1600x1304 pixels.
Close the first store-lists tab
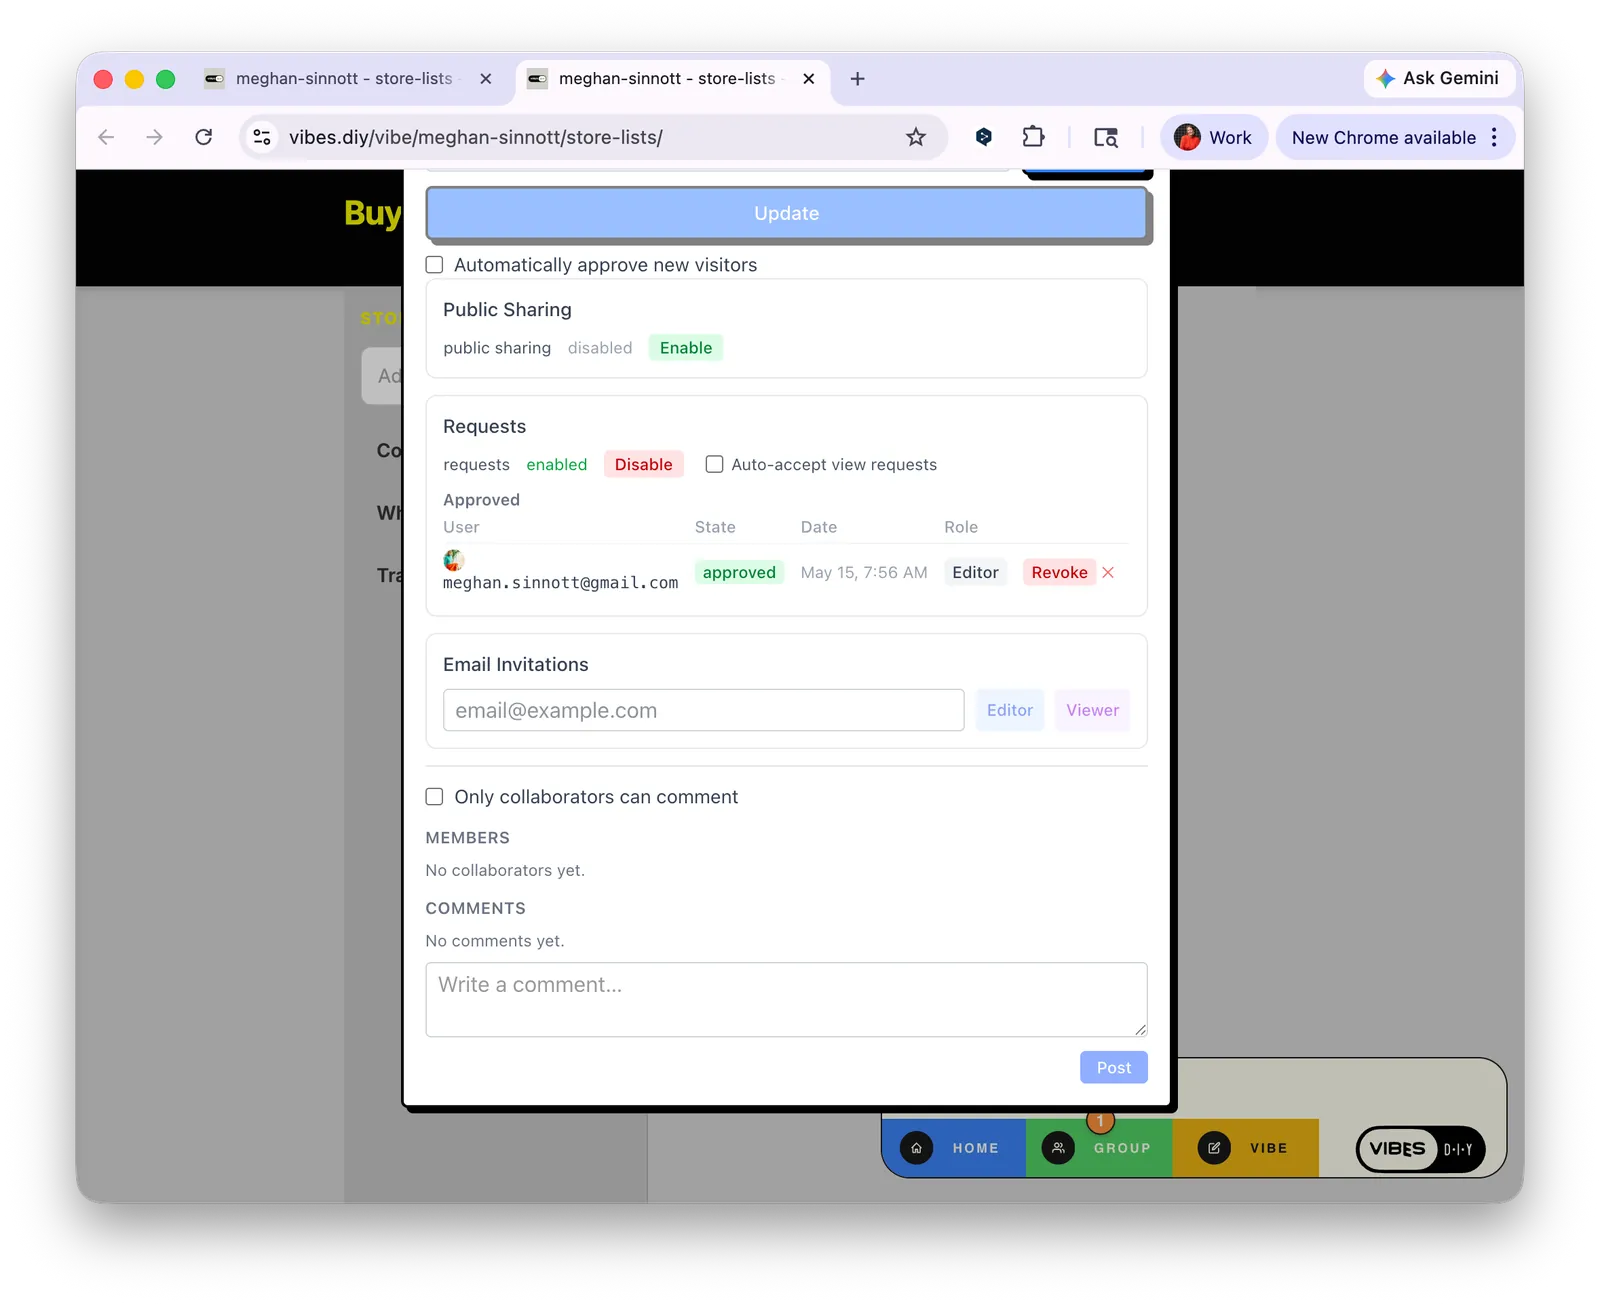[x=486, y=79]
